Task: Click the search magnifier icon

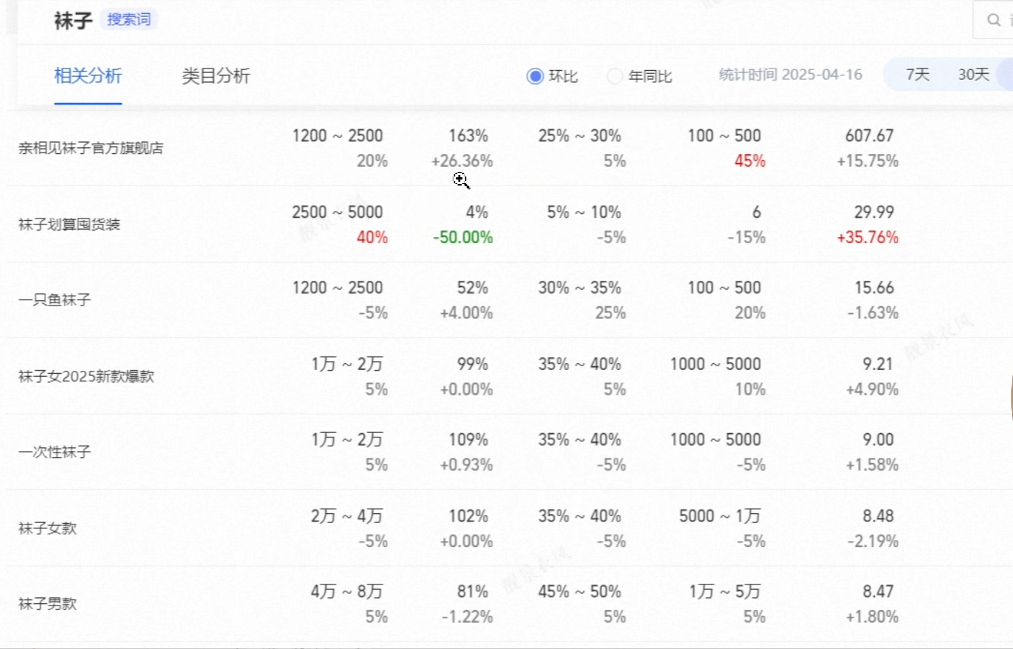Action: [x=994, y=20]
